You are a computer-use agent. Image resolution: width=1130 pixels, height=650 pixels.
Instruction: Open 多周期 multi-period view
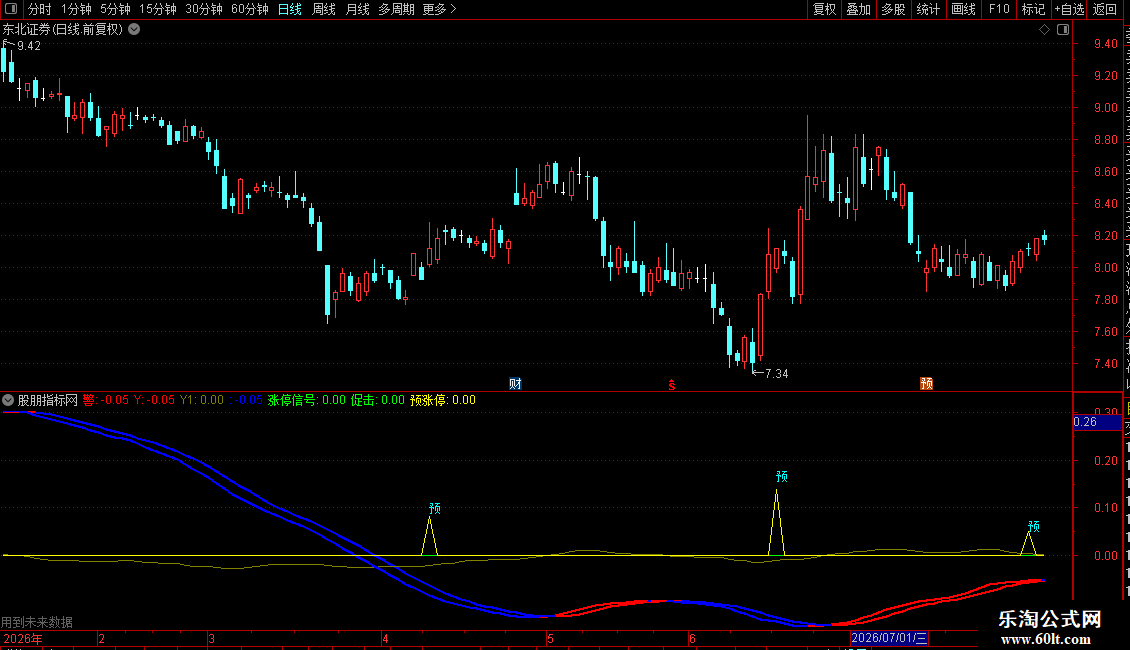[396, 9]
